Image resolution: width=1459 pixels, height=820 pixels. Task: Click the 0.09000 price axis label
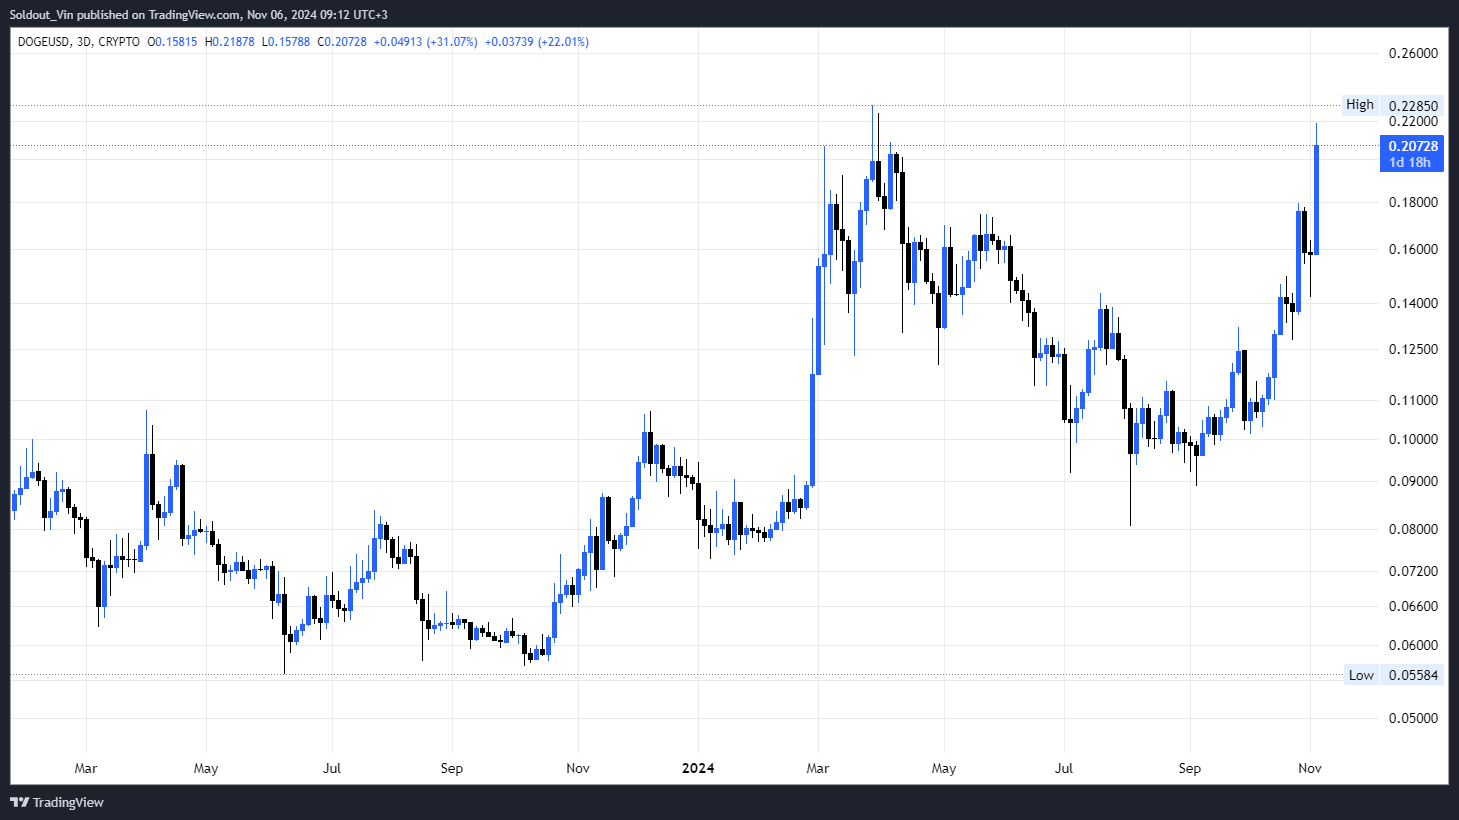click(1413, 481)
